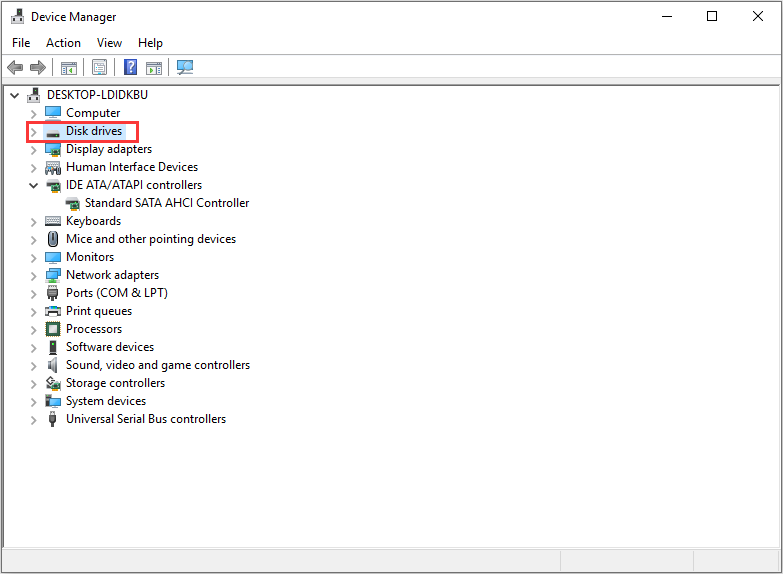Click the Network adapters category icon
The height and width of the screenshot is (574, 783).
53,275
